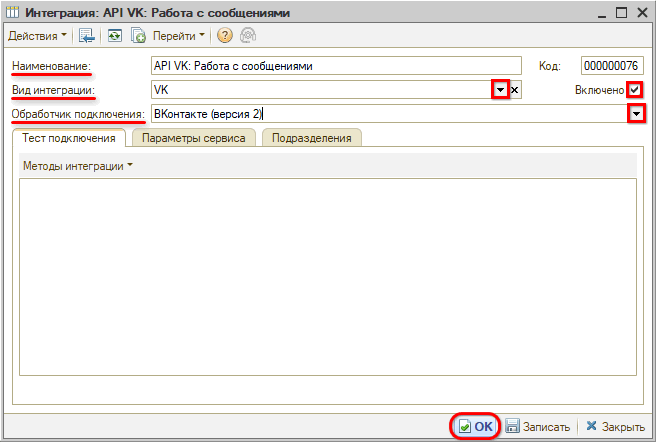Switch to the Параметры сервиса tab
This screenshot has height=442, width=656.
[193, 138]
